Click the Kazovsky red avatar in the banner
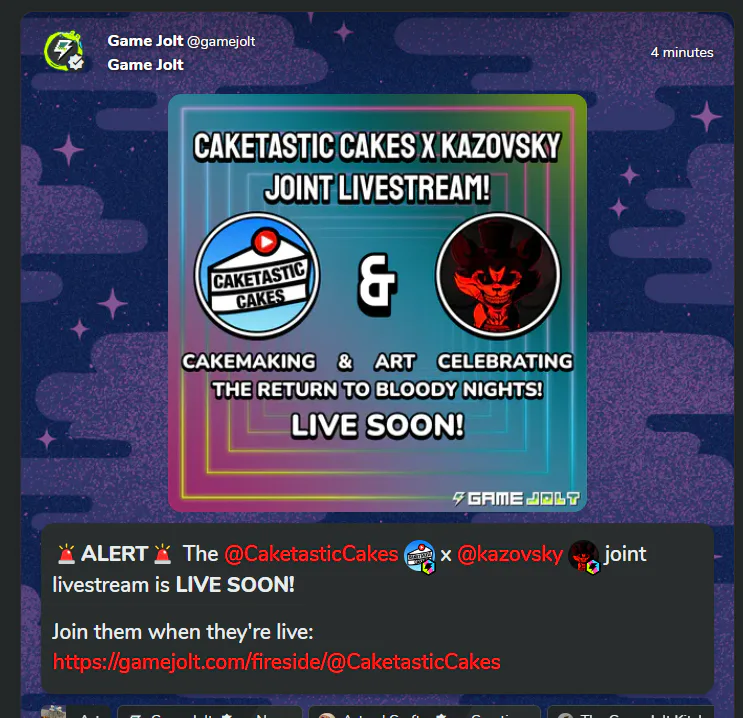This screenshot has width=743, height=718. point(498,275)
